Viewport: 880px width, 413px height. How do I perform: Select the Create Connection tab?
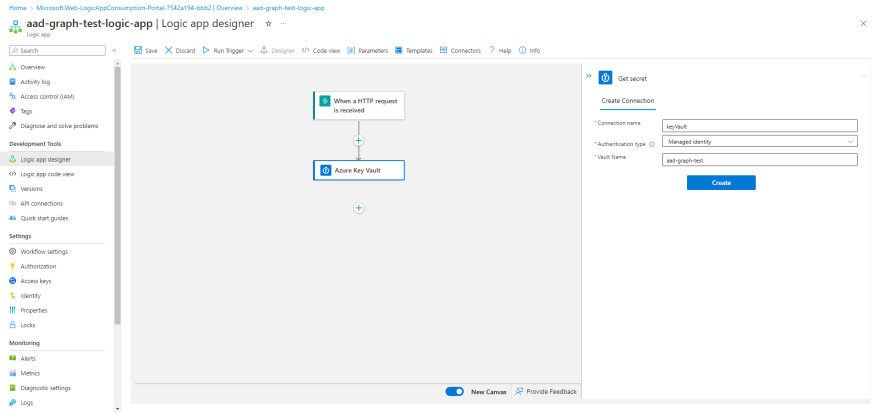click(627, 101)
